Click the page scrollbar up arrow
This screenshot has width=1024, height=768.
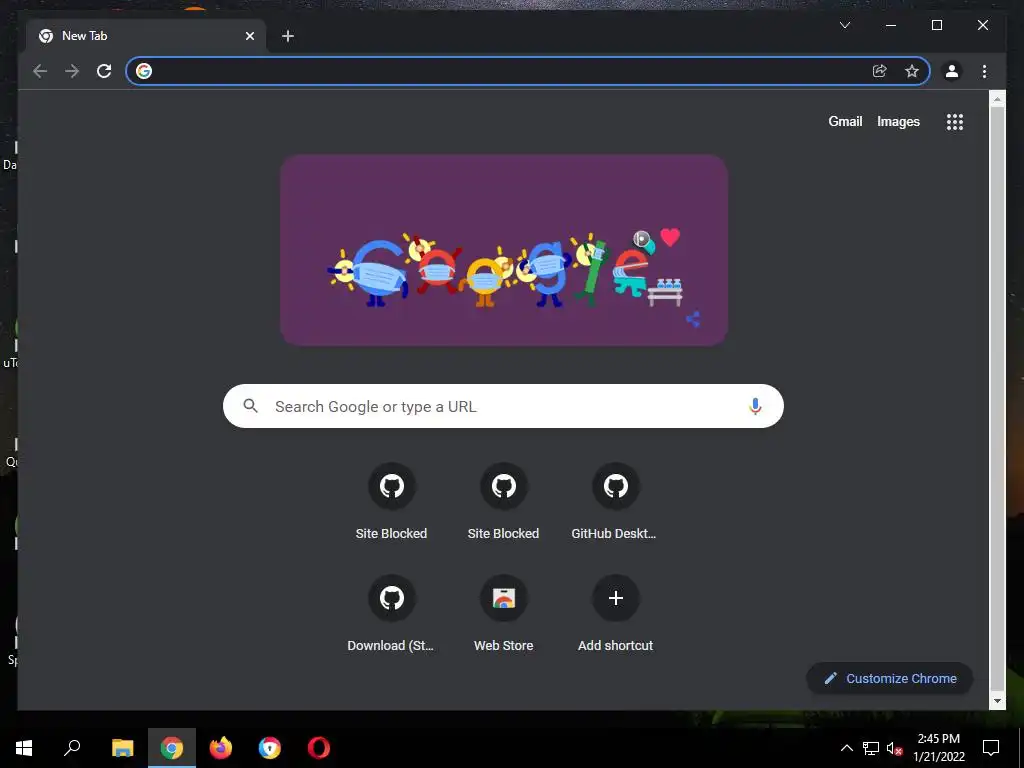point(997,99)
